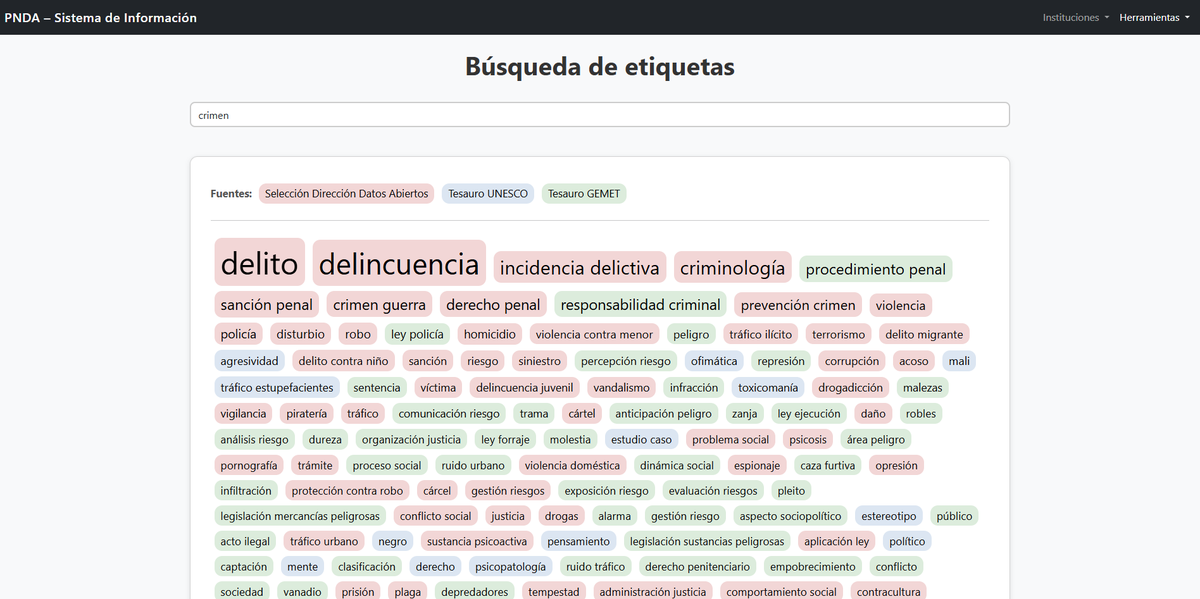Click the 'caza furtiva' tag

828,465
